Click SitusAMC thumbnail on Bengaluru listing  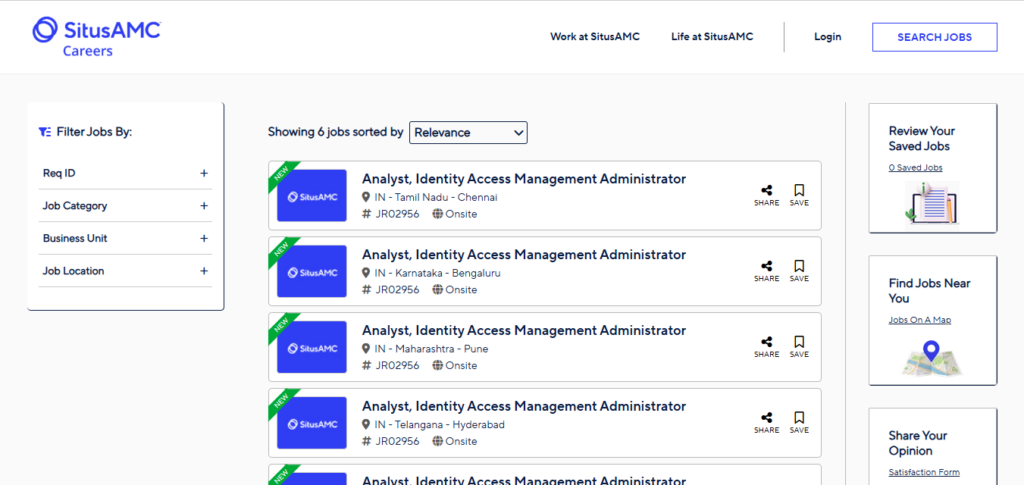click(x=312, y=272)
